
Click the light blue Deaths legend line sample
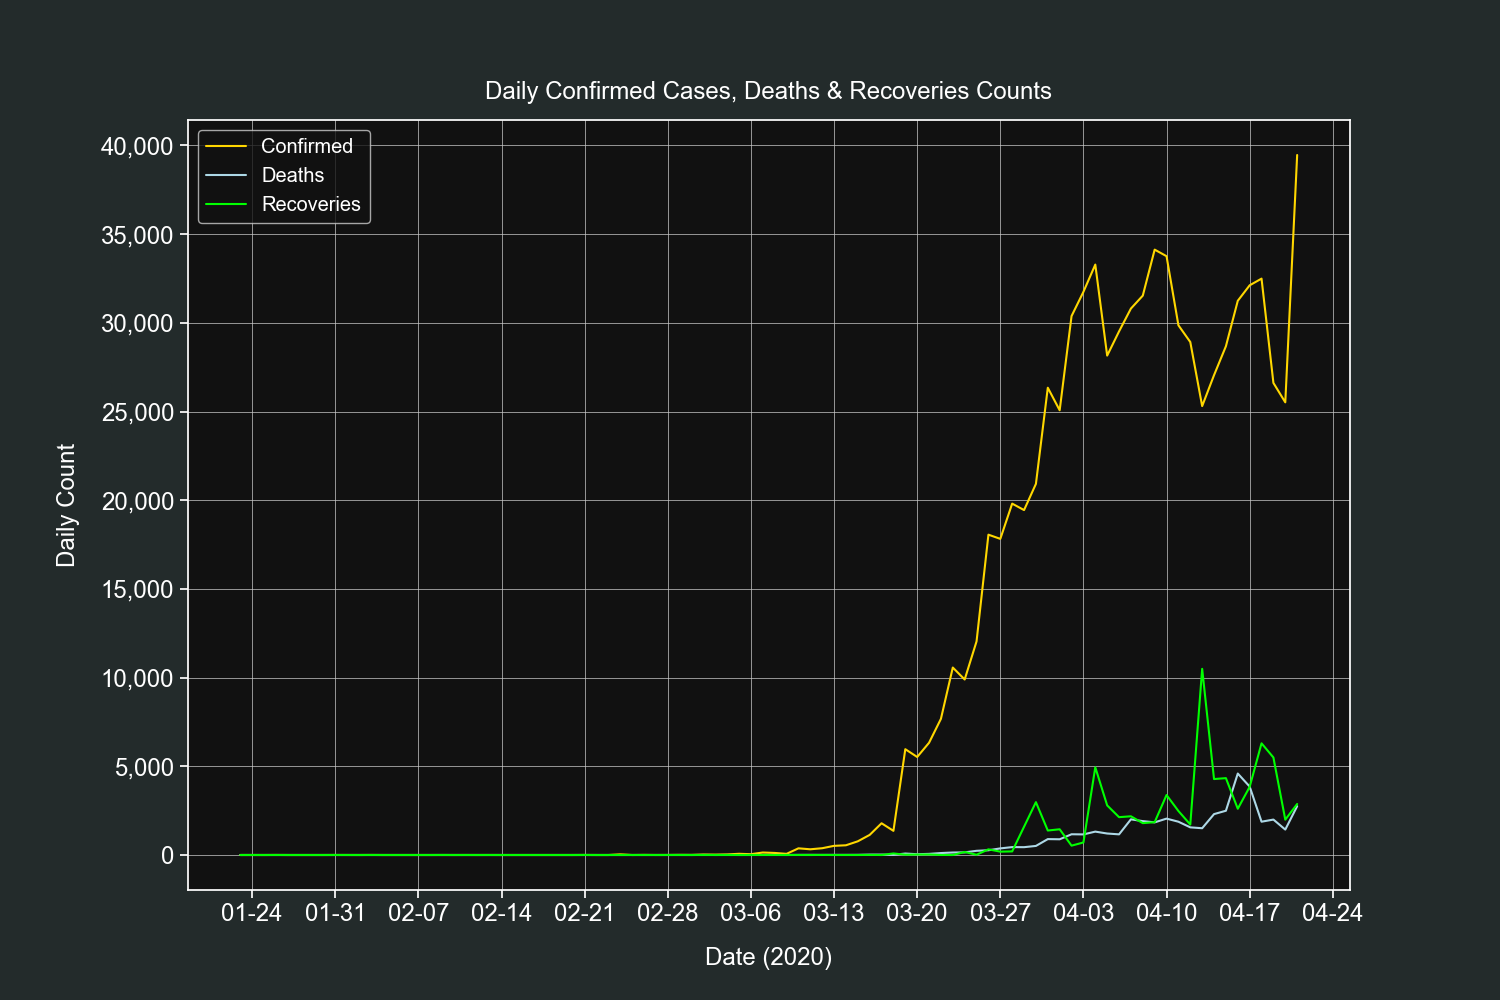[x=226, y=175]
